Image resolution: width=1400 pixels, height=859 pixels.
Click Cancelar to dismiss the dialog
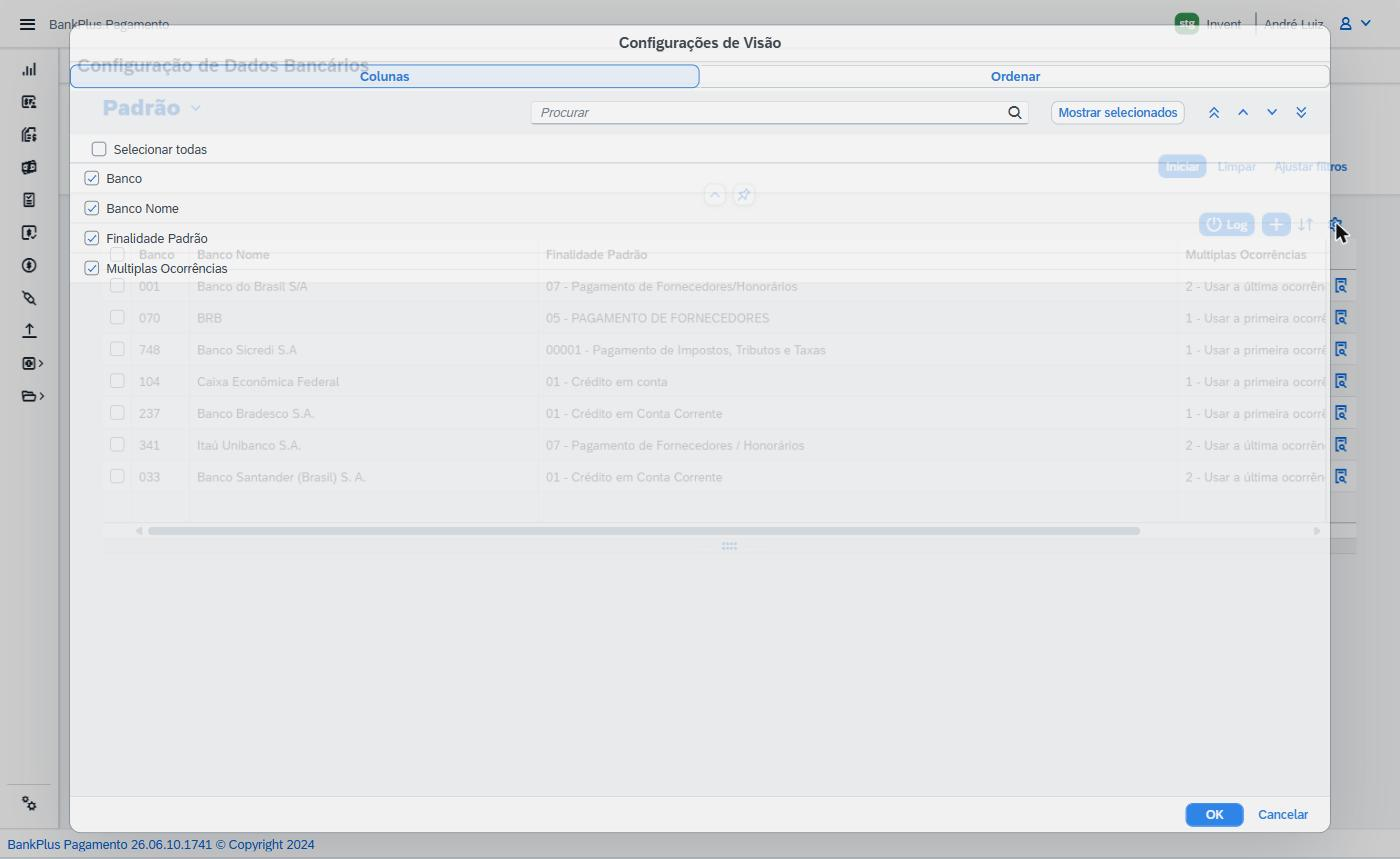pos(1283,815)
